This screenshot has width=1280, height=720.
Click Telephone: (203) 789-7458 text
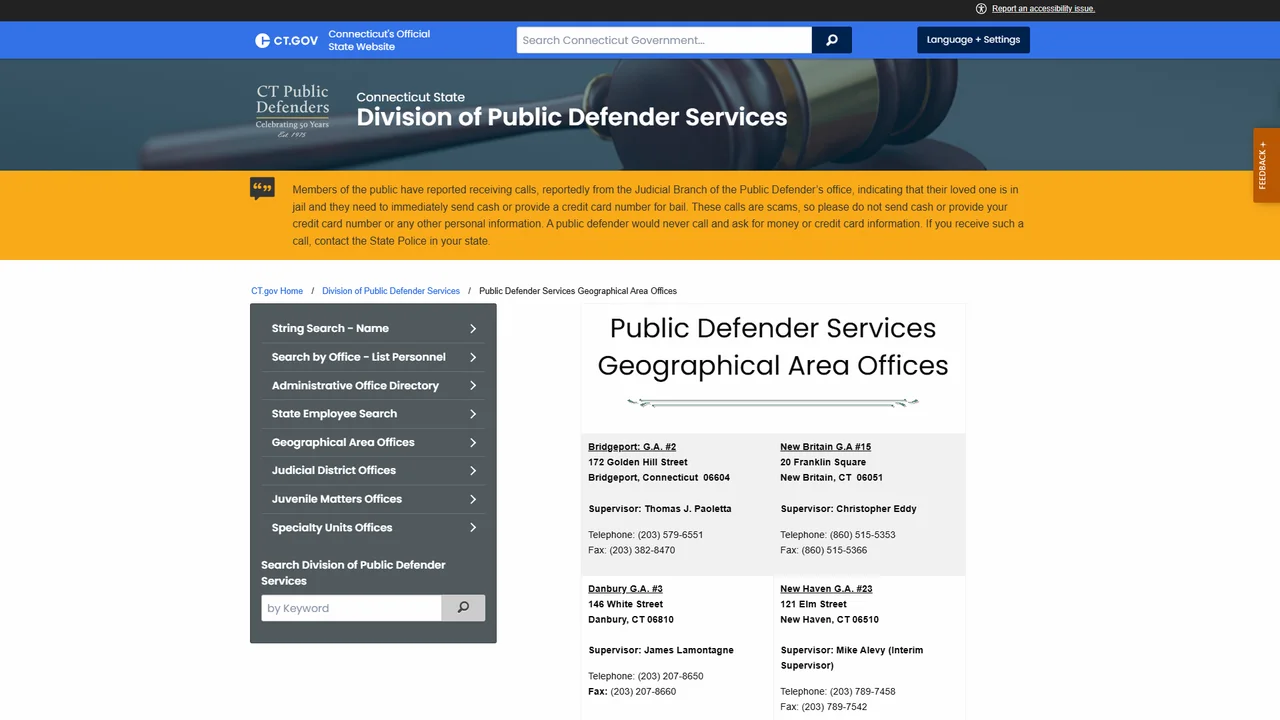[x=838, y=692]
